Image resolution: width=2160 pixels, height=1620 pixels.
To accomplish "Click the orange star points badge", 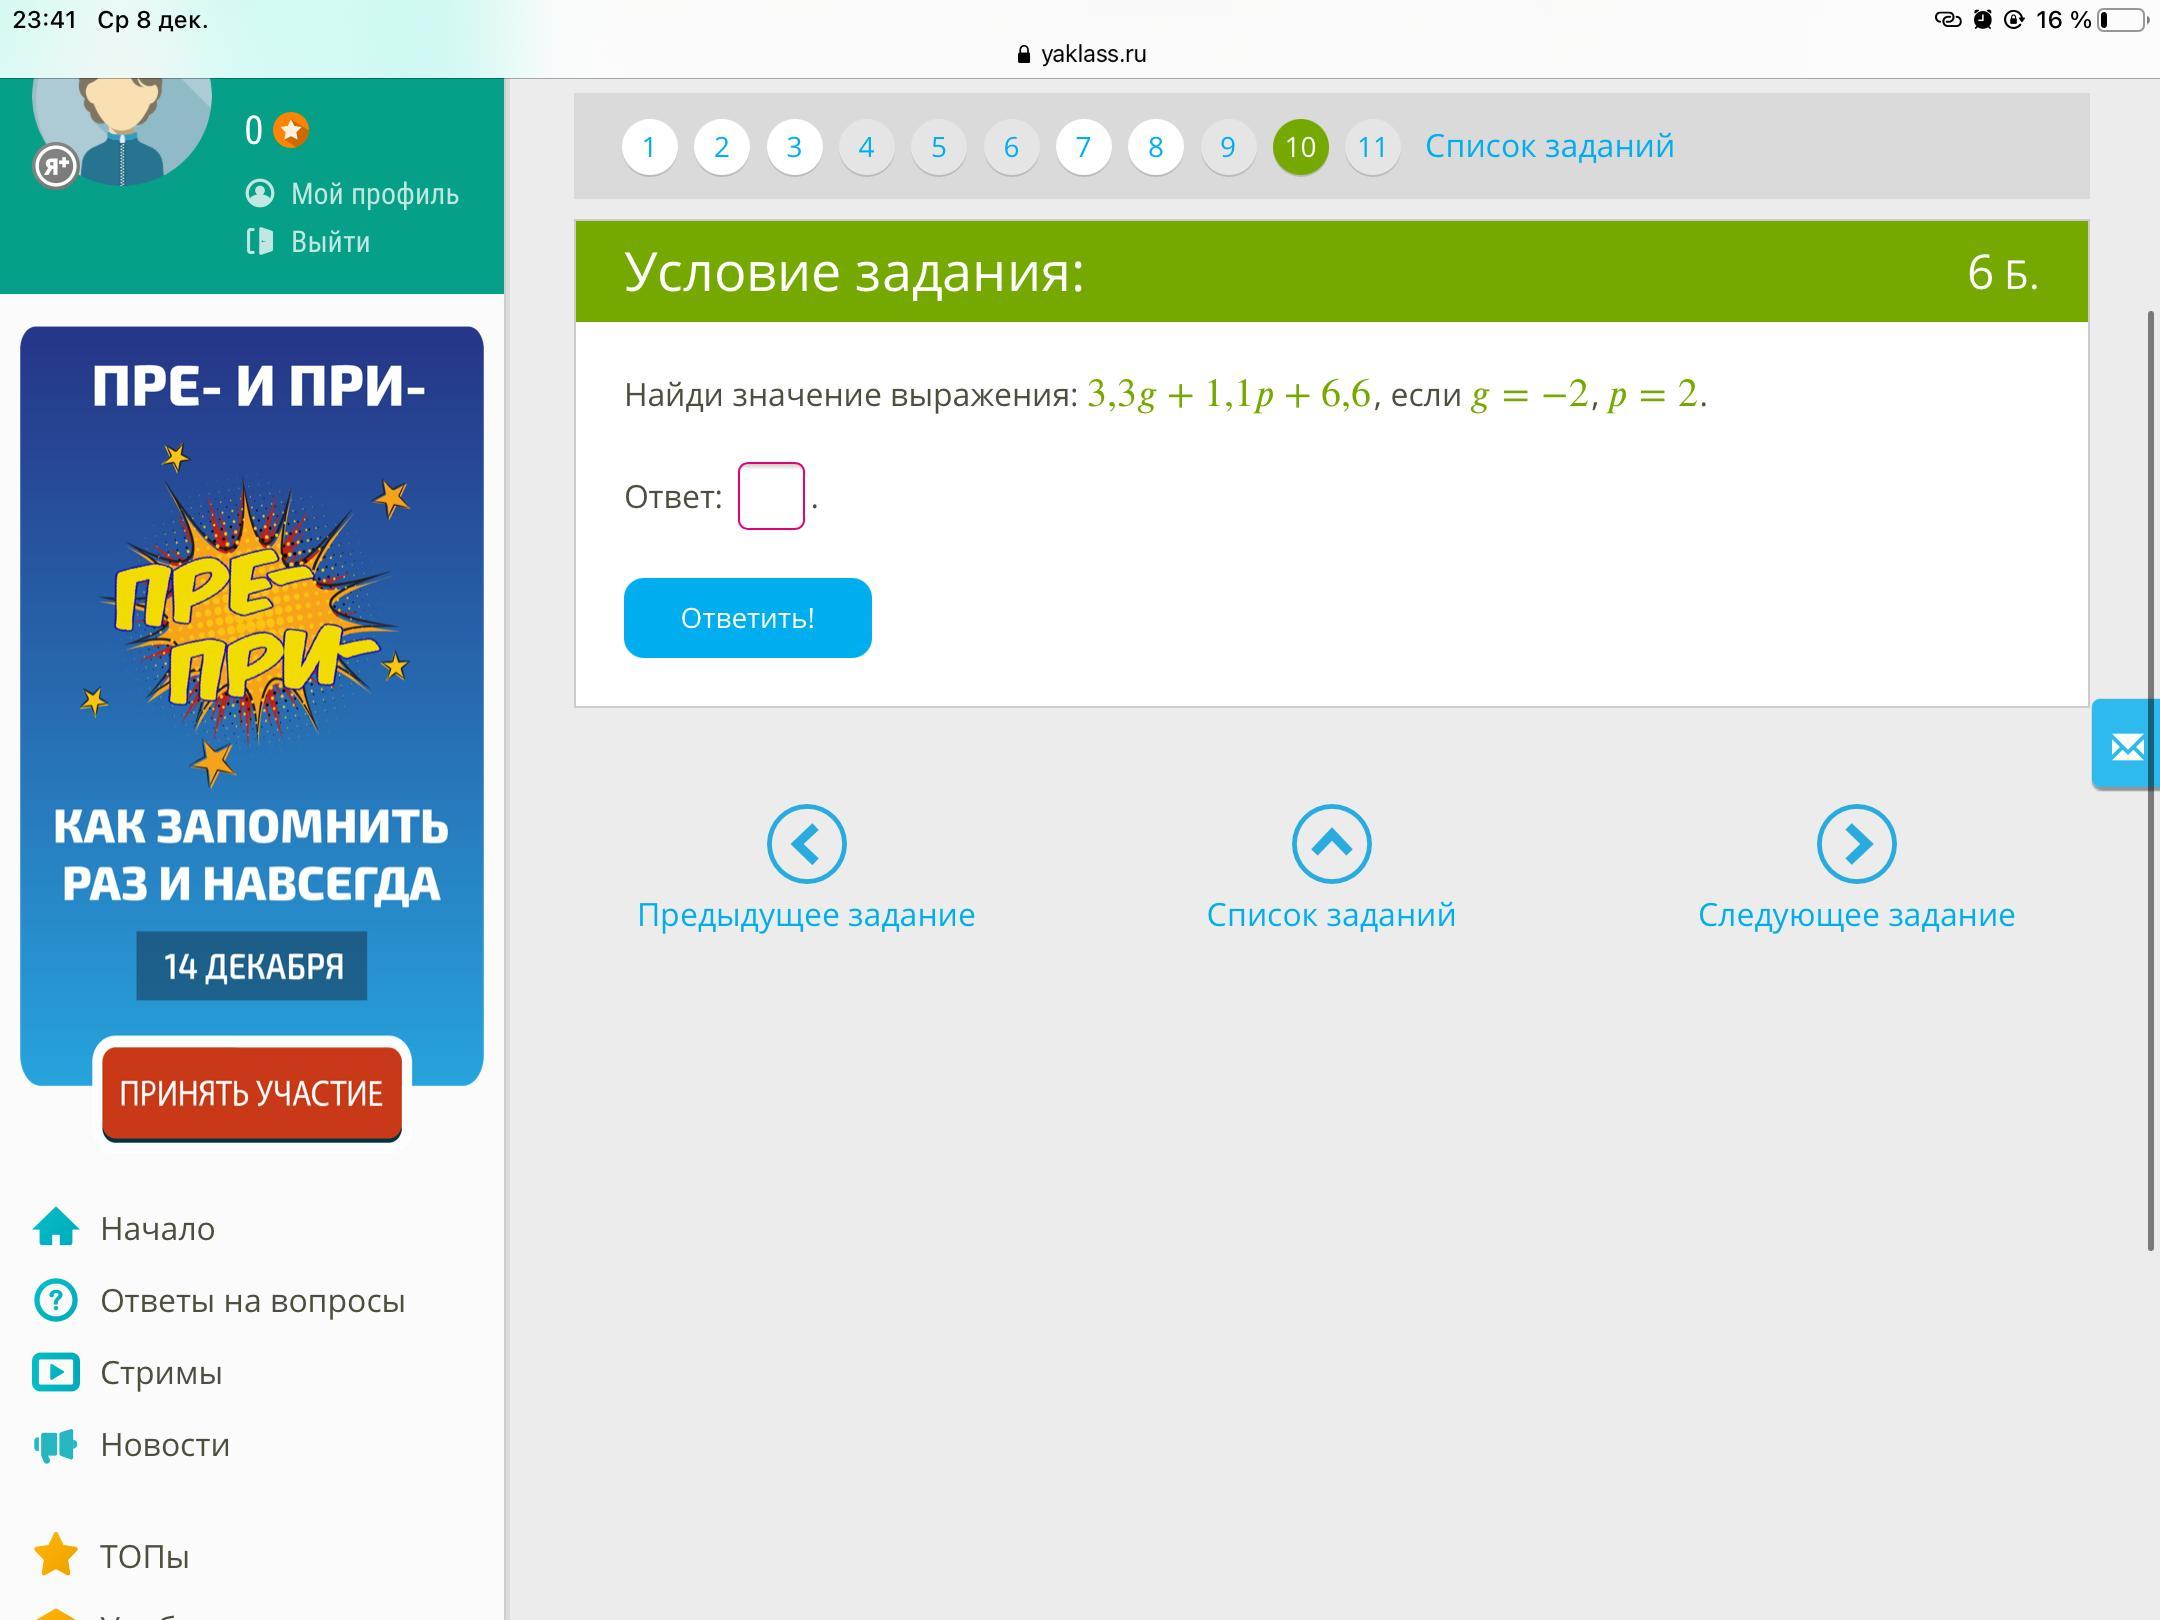I will (x=291, y=130).
